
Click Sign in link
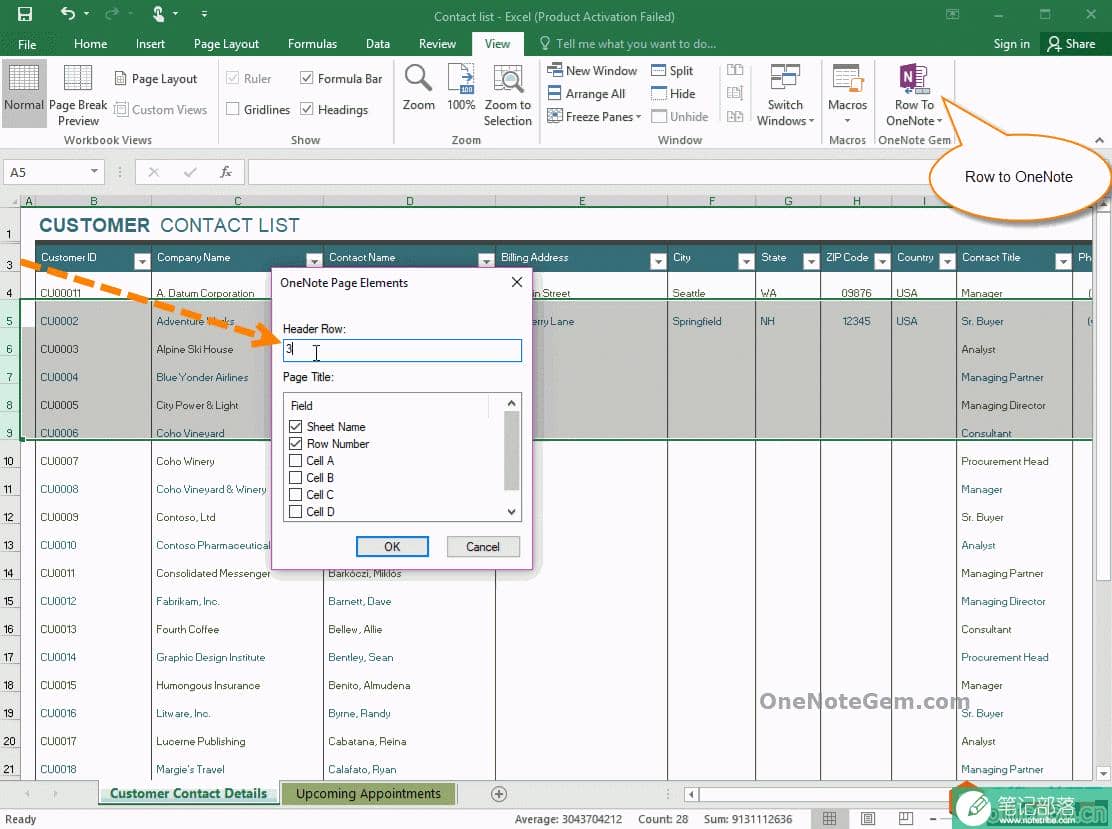1011,44
